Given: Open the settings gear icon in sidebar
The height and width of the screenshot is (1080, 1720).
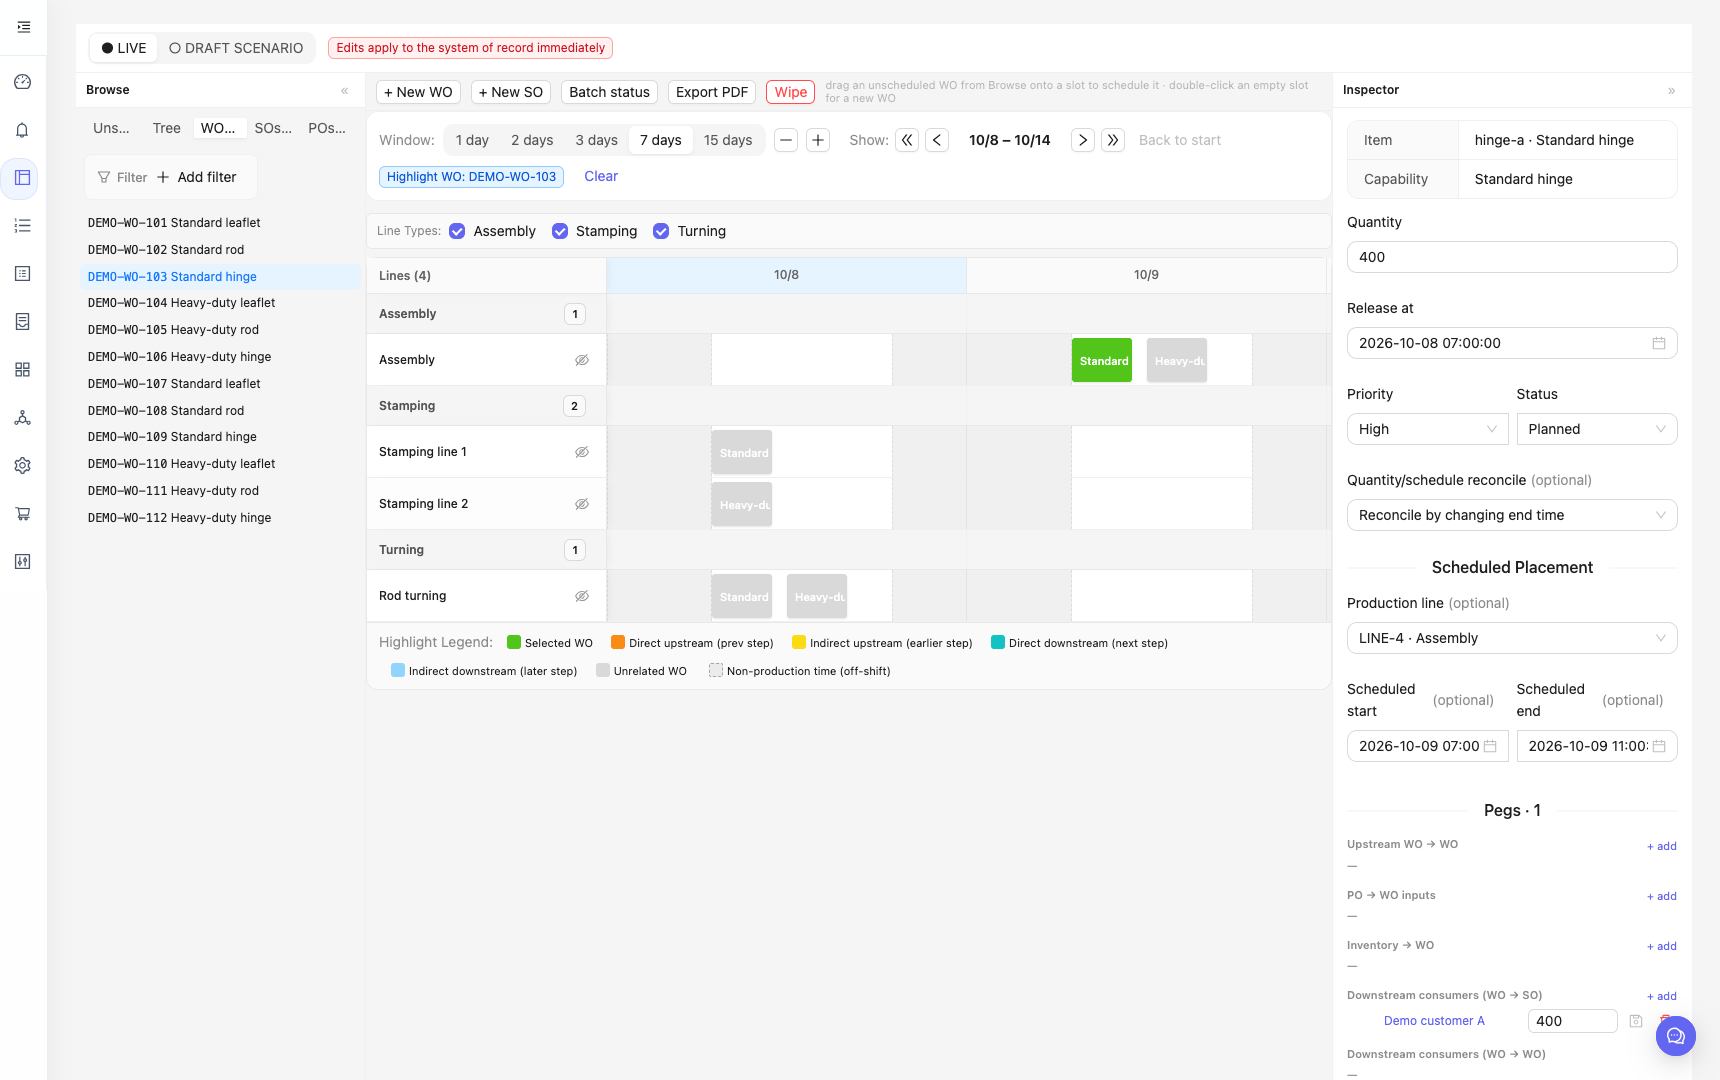Looking at the screenshot, I should click(x=23, y=466).
